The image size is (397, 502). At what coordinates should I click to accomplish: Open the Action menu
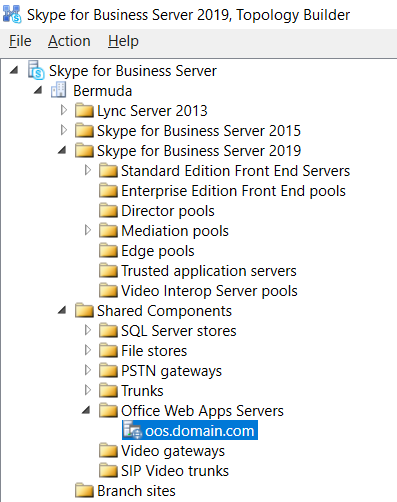coord(69,41)
